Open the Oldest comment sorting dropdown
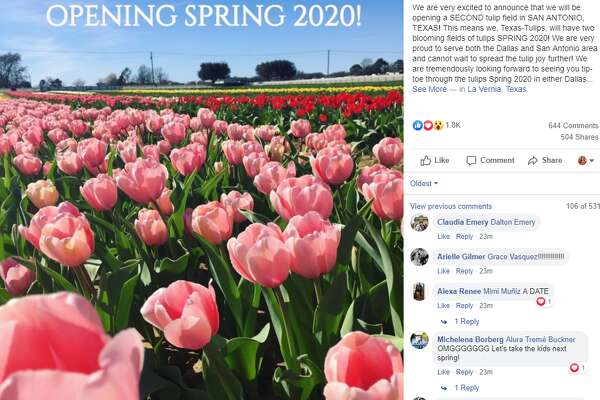 pos(424,183)
